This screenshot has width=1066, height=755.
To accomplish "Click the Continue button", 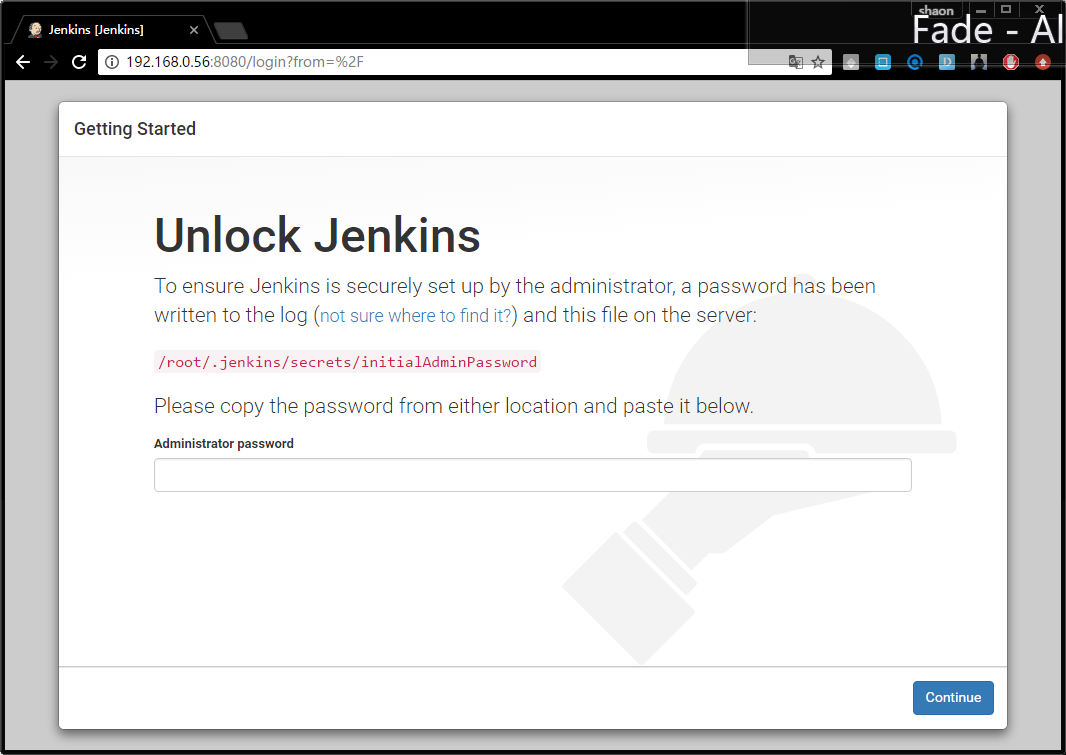I will click(952, 697).
